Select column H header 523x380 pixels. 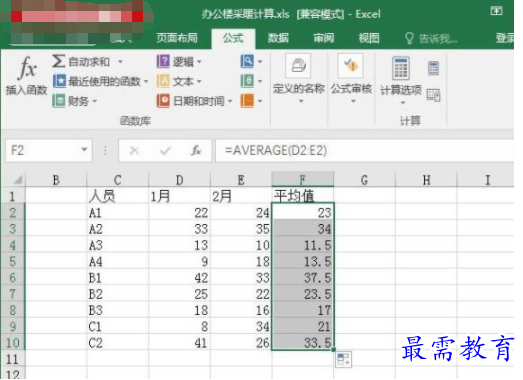click(x=426, y=180)
